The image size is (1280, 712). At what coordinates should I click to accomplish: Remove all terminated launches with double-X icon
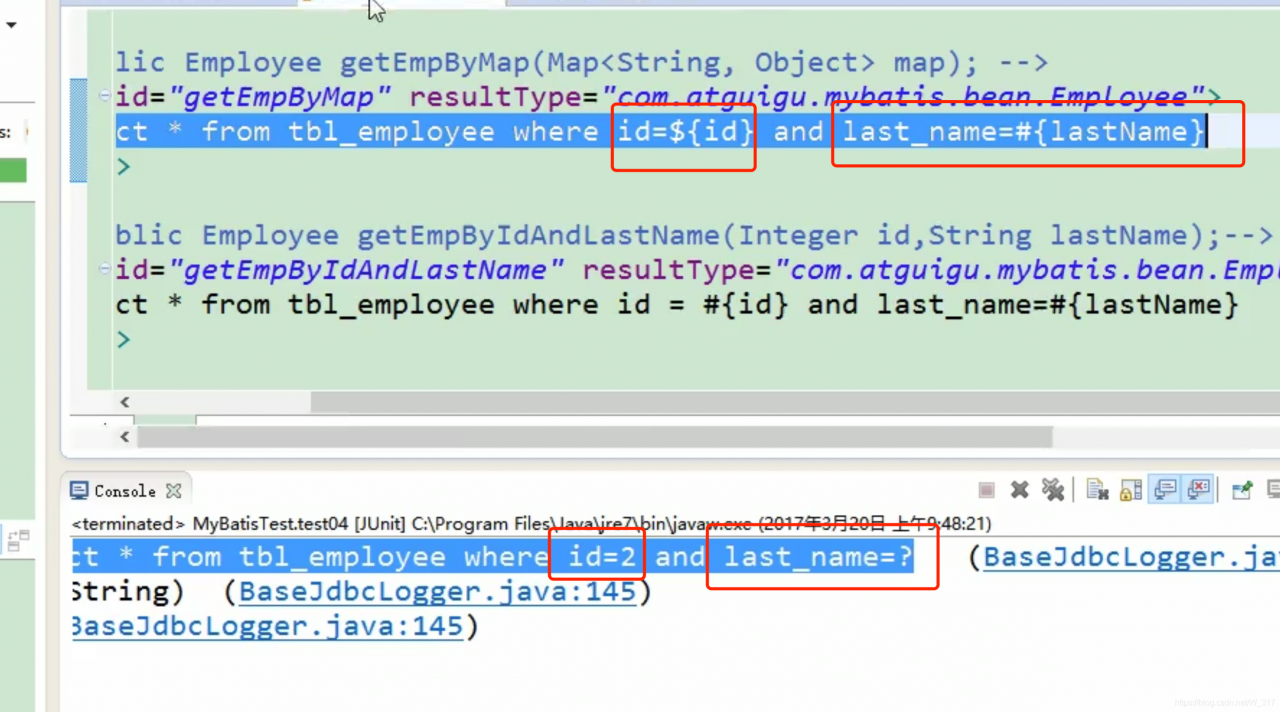1052,490
